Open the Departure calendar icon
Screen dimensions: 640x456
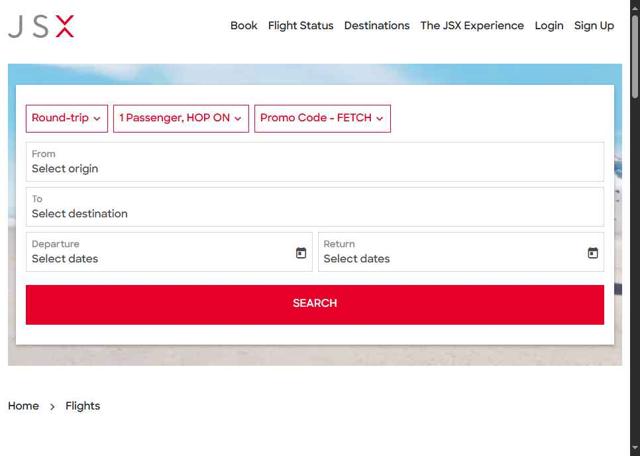click(x=301, y=253)
